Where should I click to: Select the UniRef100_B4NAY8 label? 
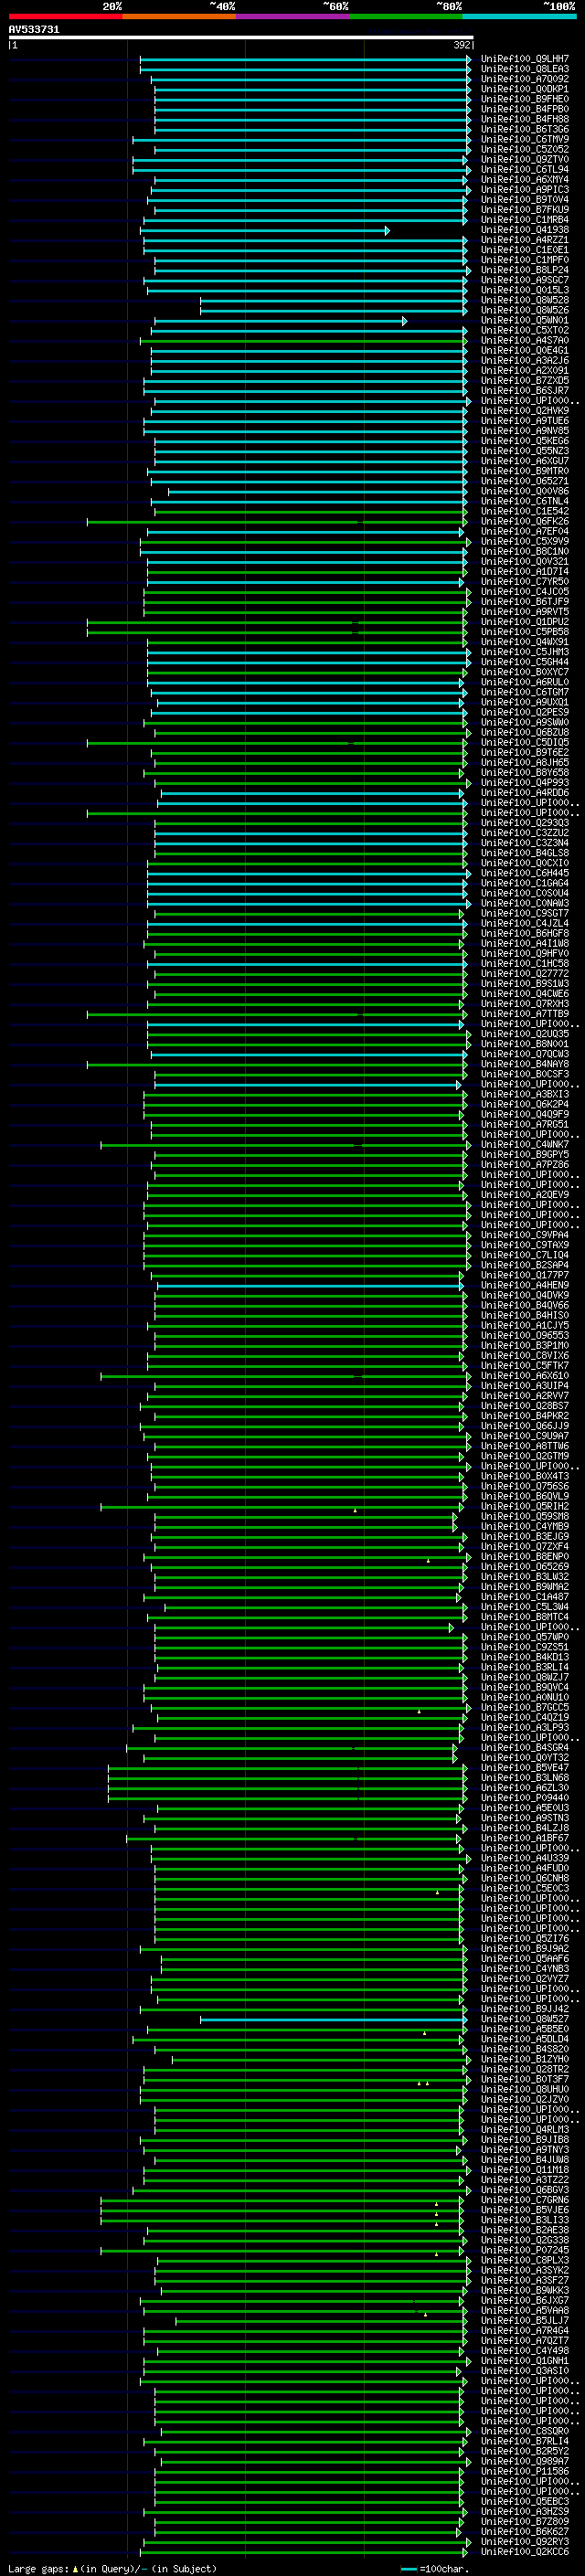pos(525,1064)
